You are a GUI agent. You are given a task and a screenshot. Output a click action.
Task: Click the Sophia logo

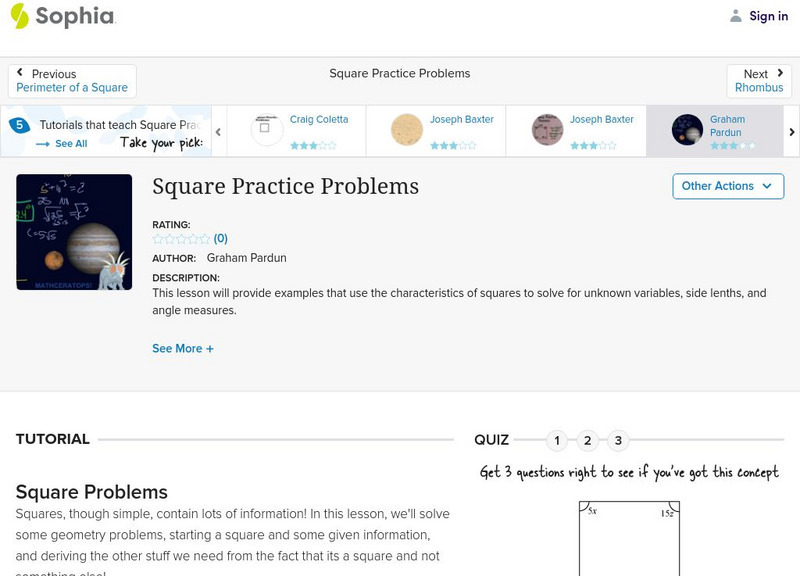[62, 16]
